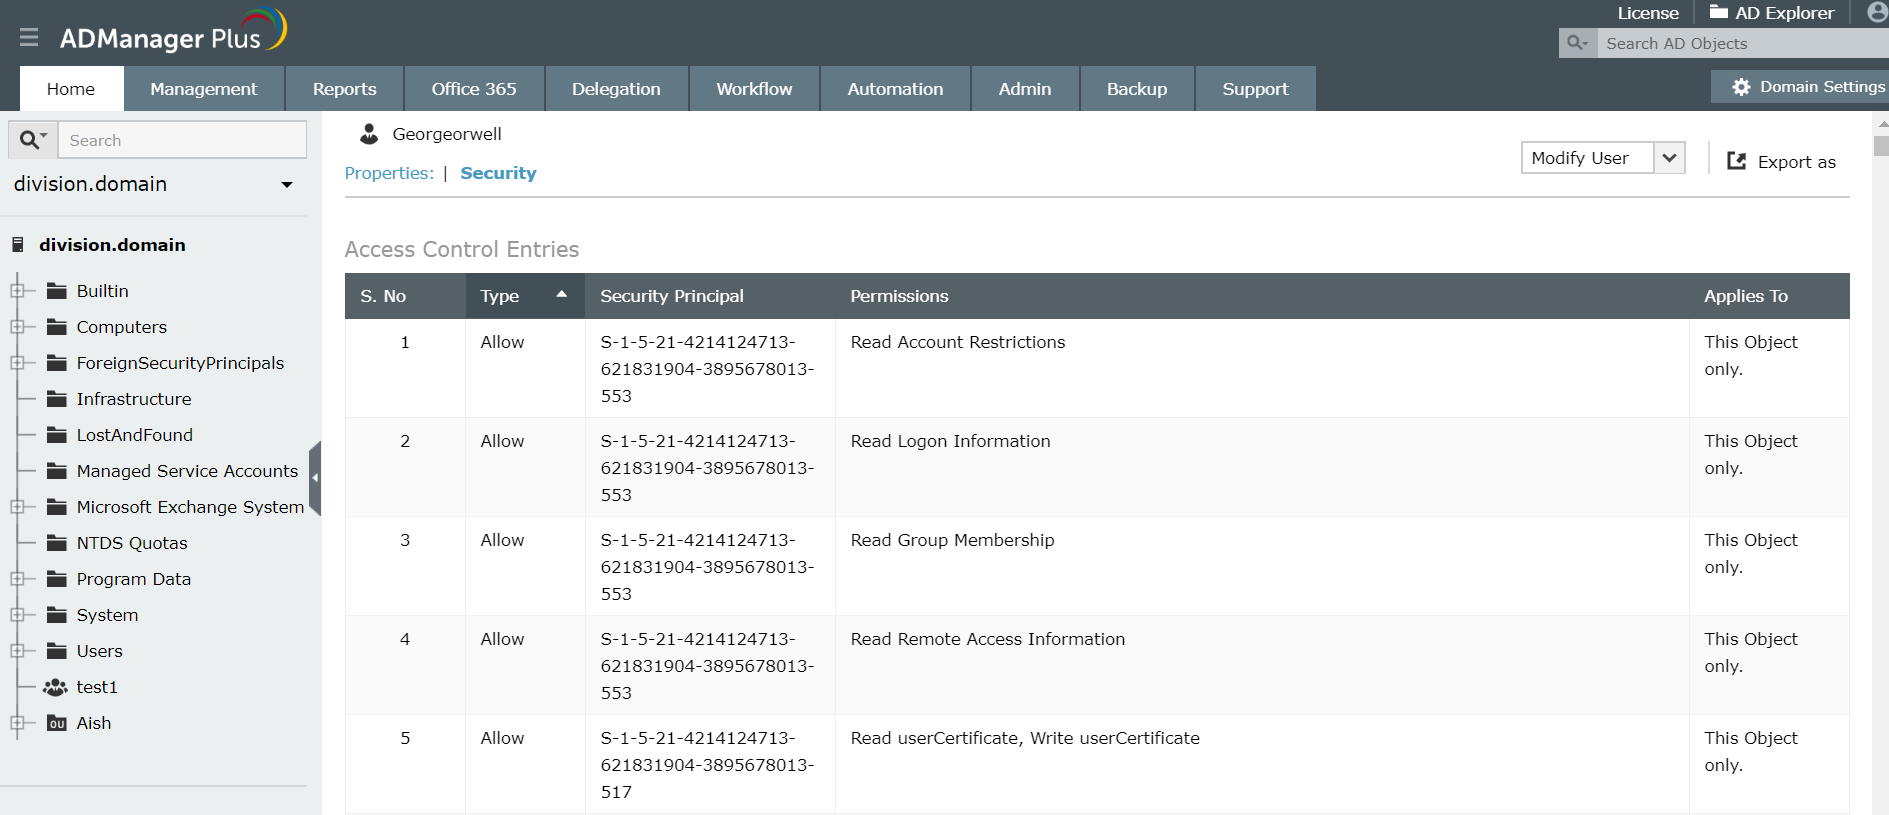The height and width of the screenshot is (815, 1889).
Task: Expand the System tree node
Action: [17, 615]
